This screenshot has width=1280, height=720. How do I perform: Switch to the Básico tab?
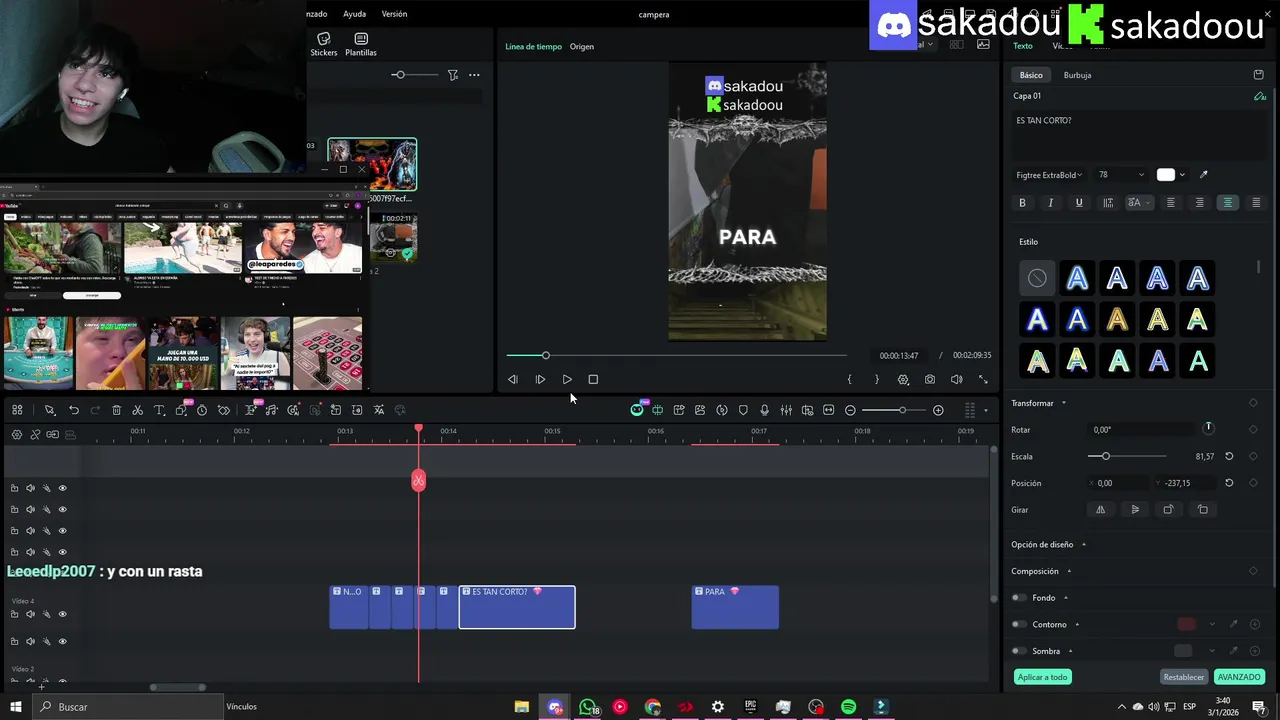click(1031, 75)
